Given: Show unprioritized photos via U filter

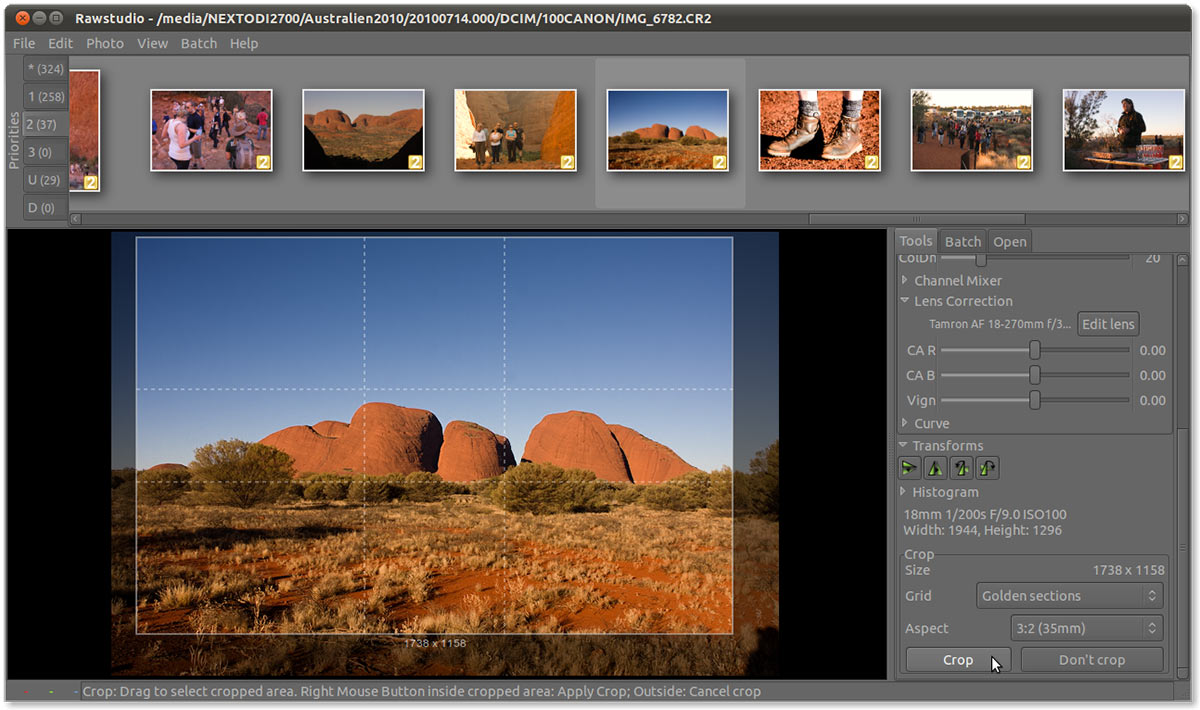Looking at the screenshot, I should pos(44,180).
